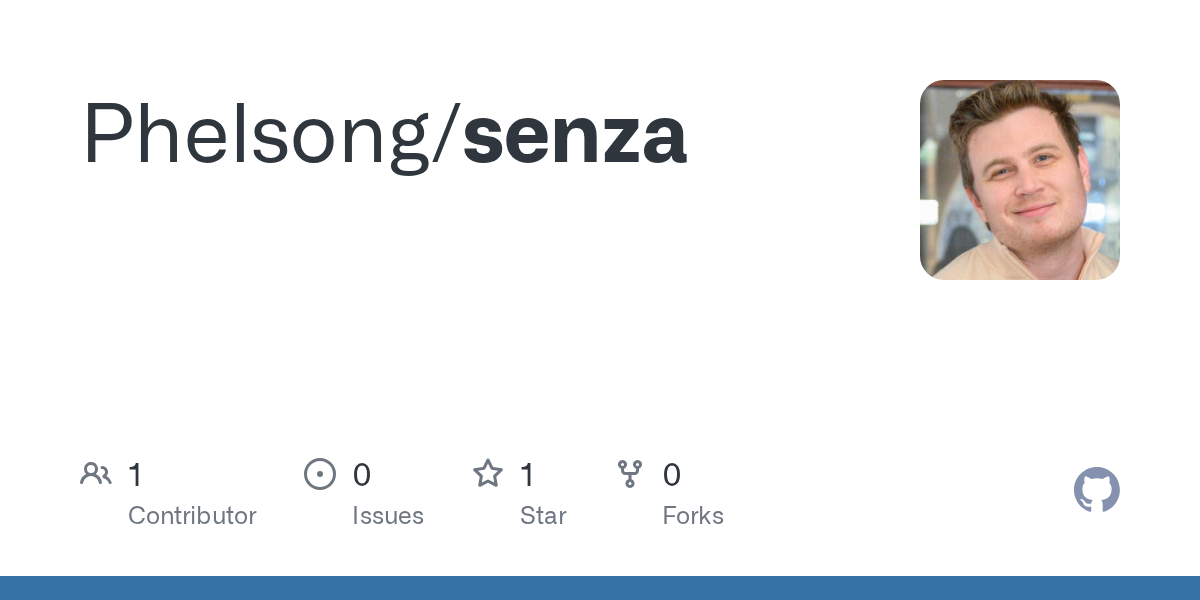Select the "Contributor" label

click(192, 516)
